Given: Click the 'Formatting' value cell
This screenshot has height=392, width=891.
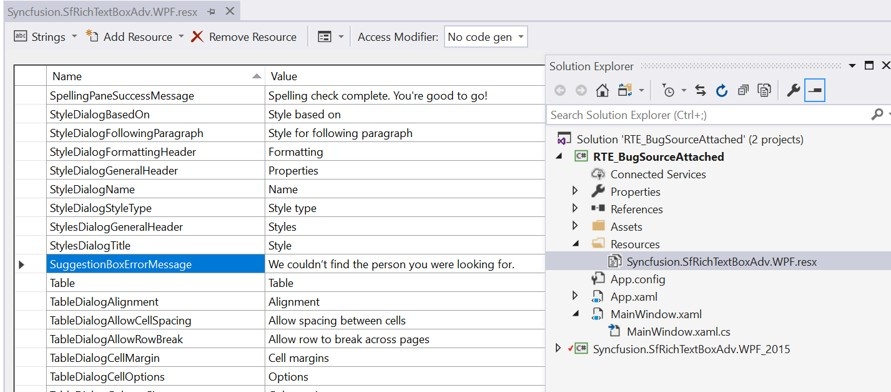Looking at the screenshot, I should (405, 152).
